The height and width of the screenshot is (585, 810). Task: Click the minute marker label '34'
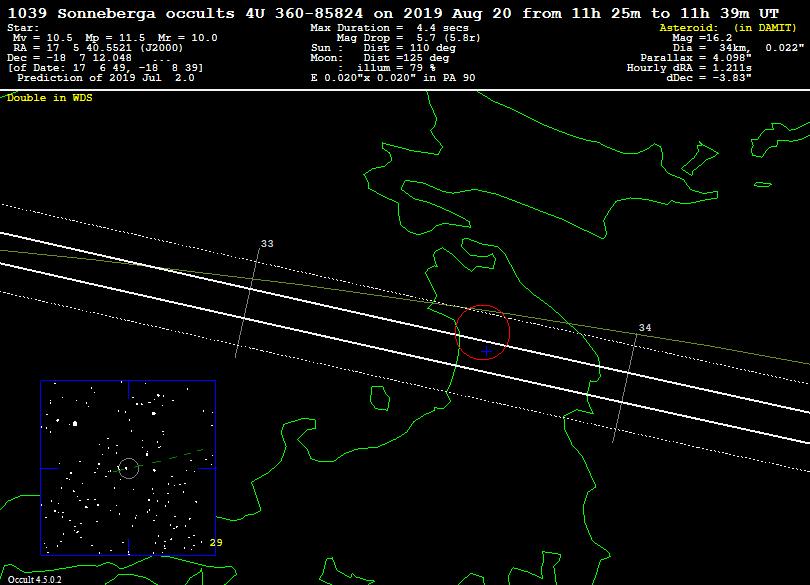click(645, 328)
